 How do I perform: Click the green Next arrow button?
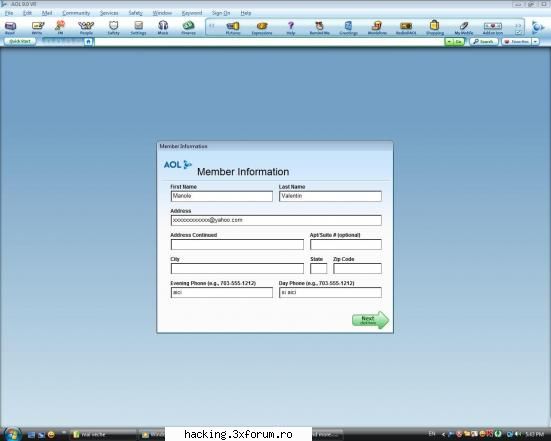click(x=371, y=320)
